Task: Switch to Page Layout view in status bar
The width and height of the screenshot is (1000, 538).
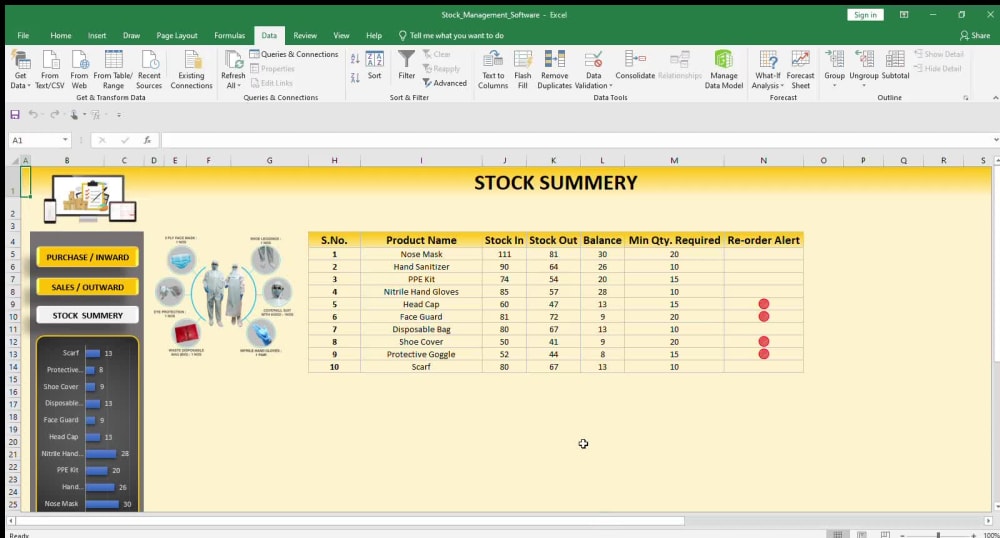Action: pos(862,534)
